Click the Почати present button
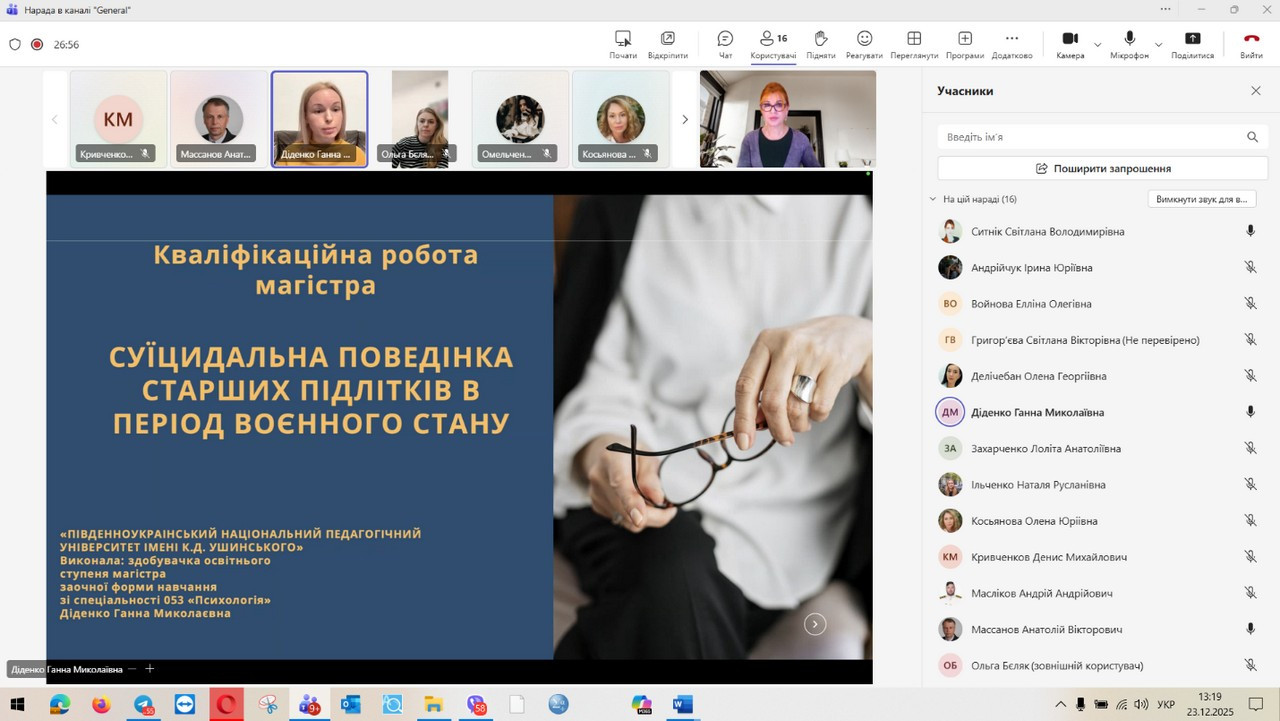 click(x=623, y=44)
